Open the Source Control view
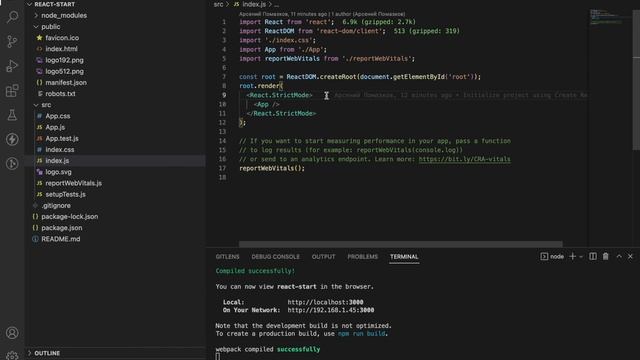This screenshot has width=640, height=360. pos(12,41)
